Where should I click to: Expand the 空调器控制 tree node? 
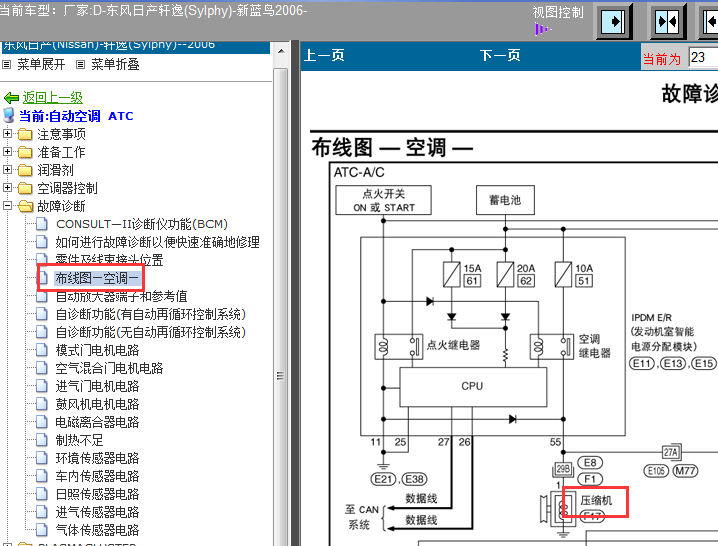click(7, 188)
